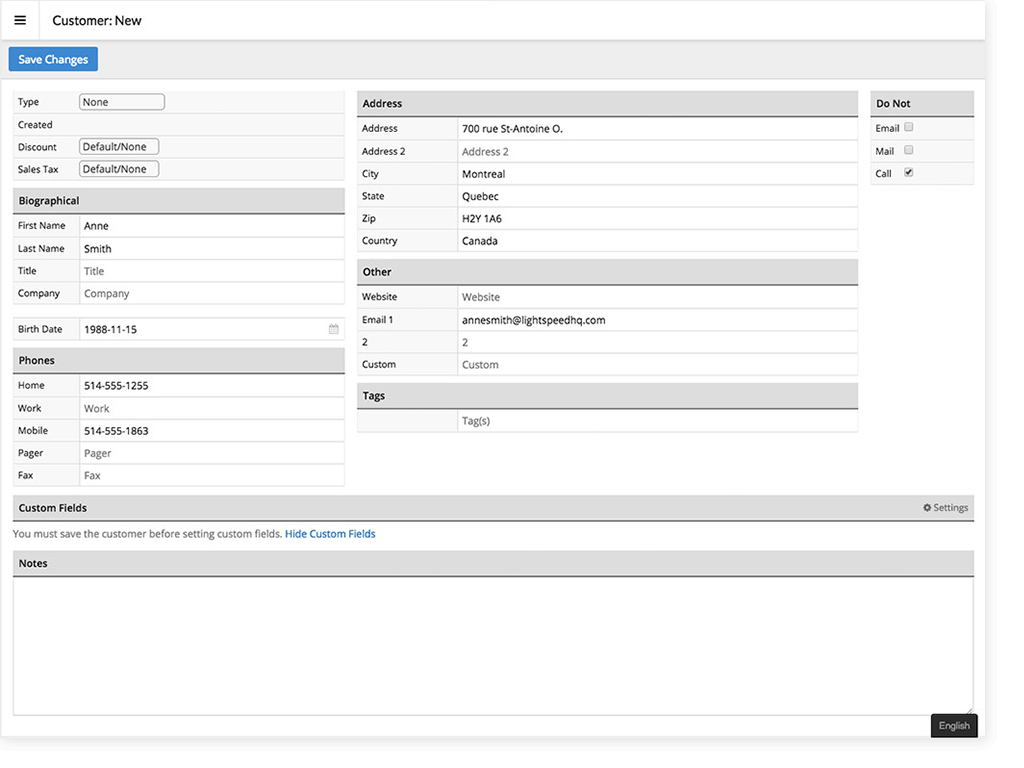Click the Address 2 input field

pyautogui.click(x=658, y=152)
